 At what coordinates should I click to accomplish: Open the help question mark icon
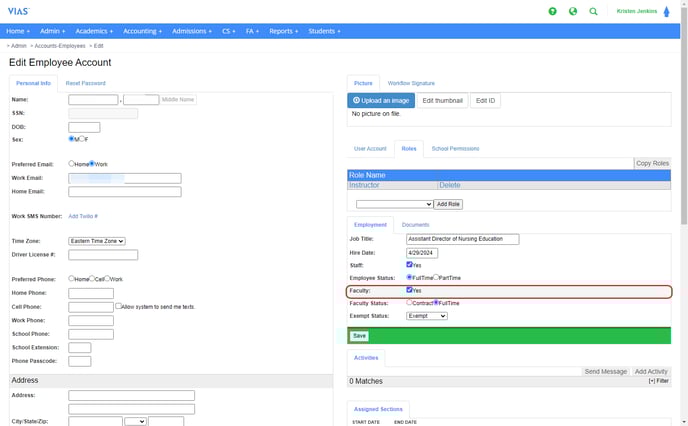click(552, 11)
